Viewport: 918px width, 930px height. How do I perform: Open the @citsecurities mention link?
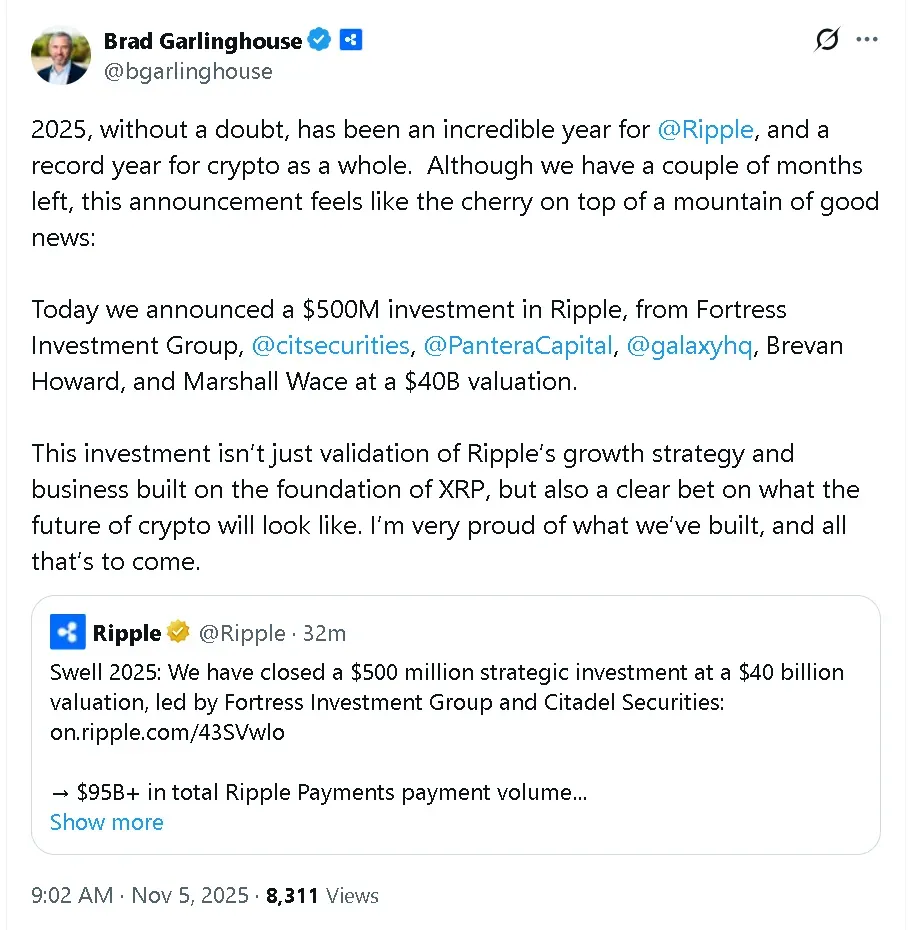[330, 346]
